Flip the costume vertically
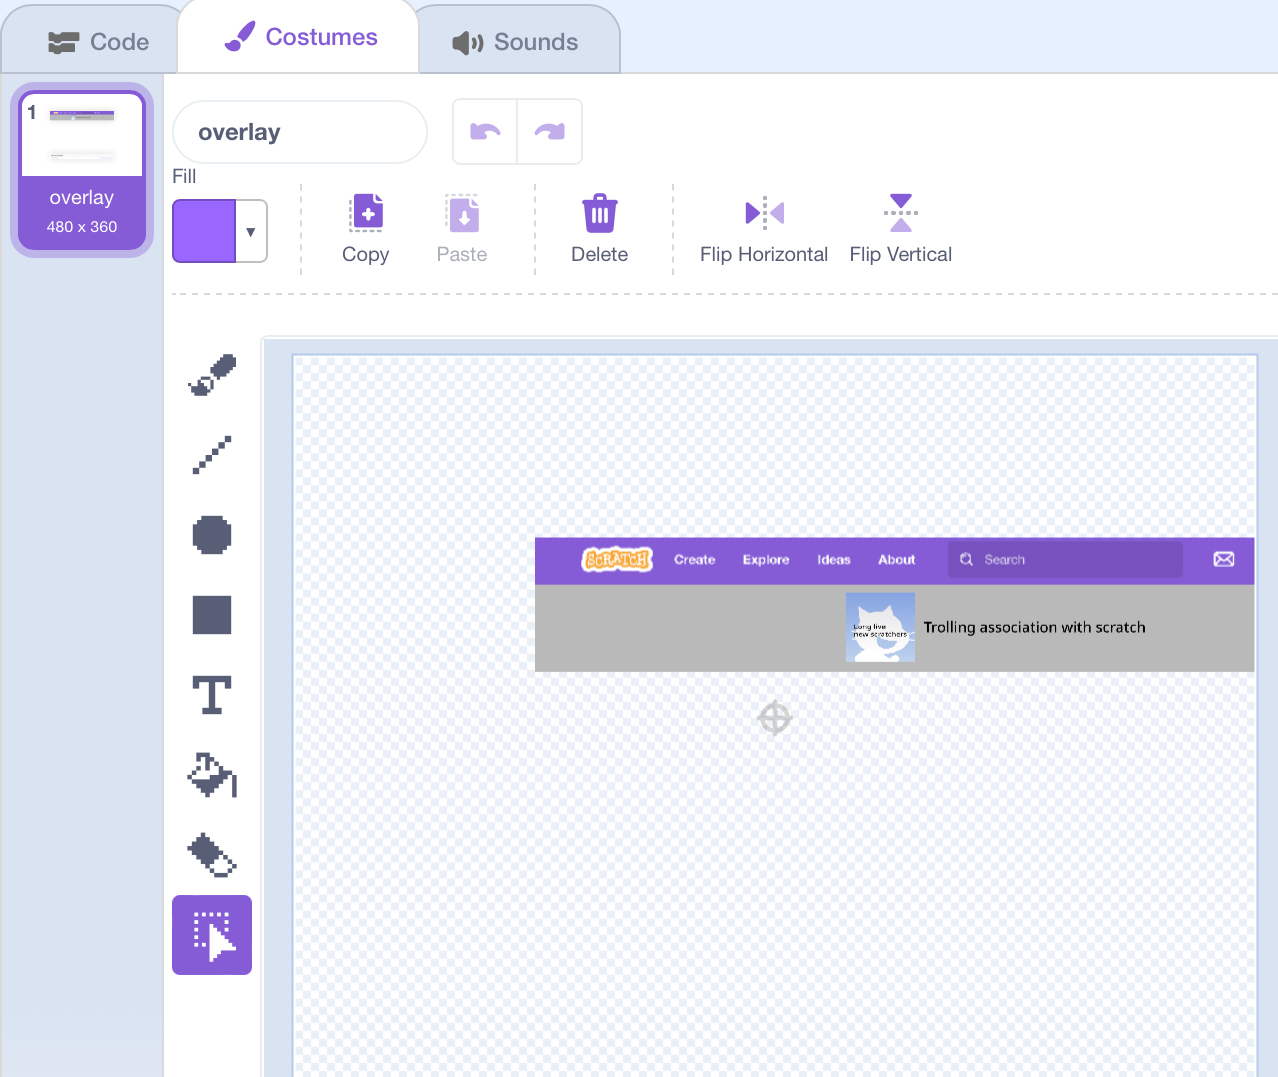Viewport: 1278px width, 1077px height. coord(900,229)
